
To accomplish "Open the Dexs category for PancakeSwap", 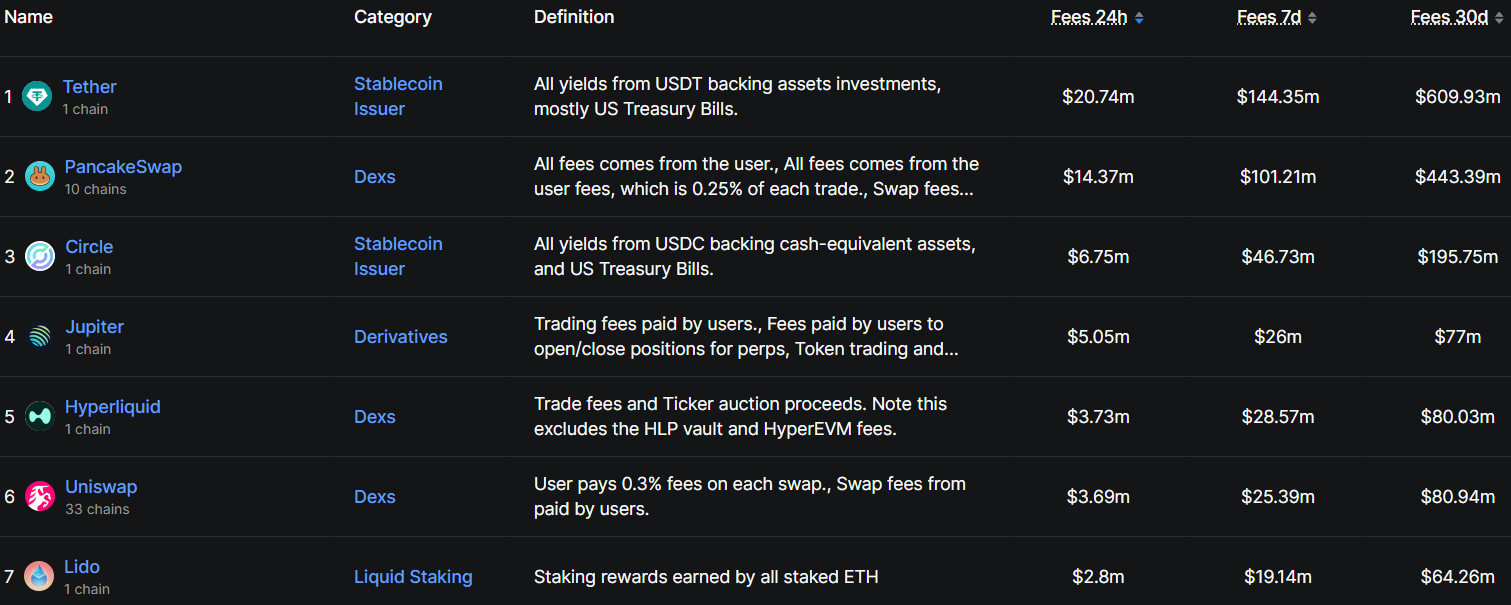I will click(375, 177).
